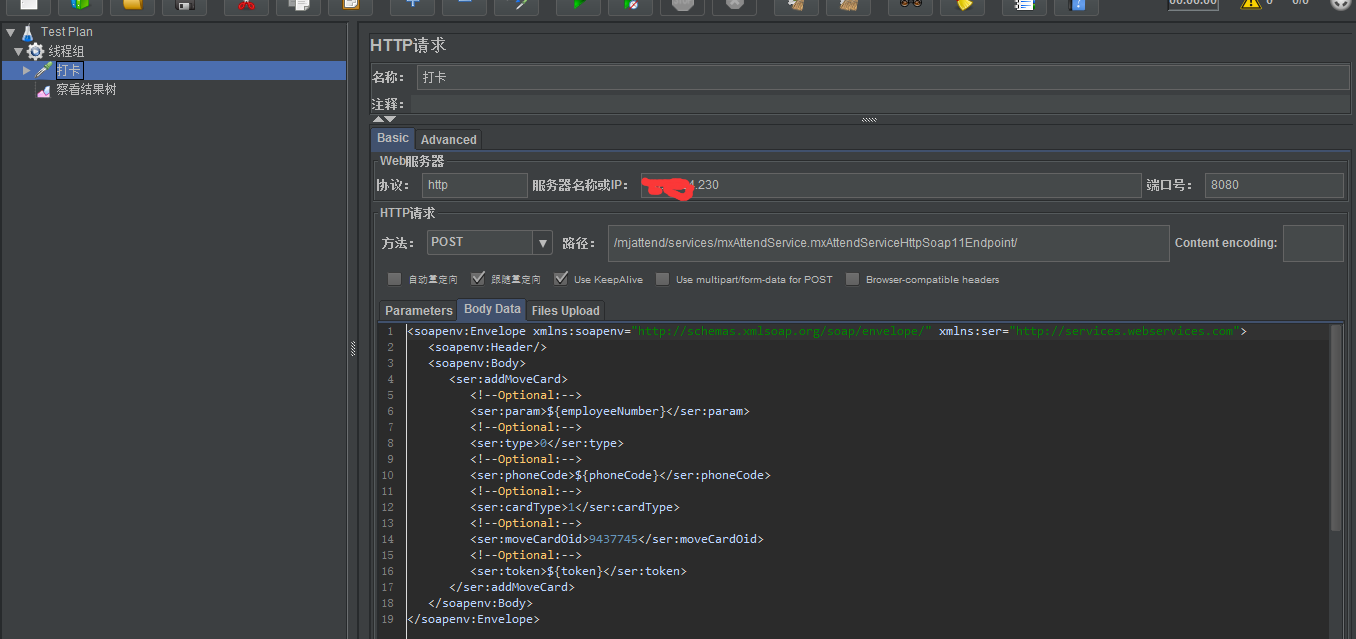Select the Basic tab

(x=393, y=138)
